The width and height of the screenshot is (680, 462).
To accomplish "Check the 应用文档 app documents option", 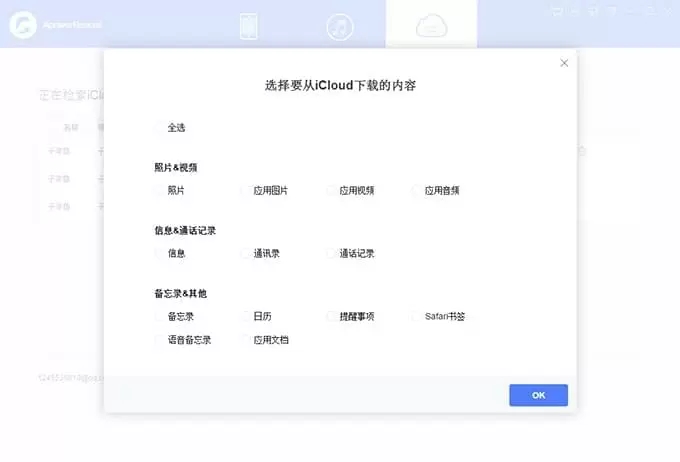I will (x=246, y=340).
